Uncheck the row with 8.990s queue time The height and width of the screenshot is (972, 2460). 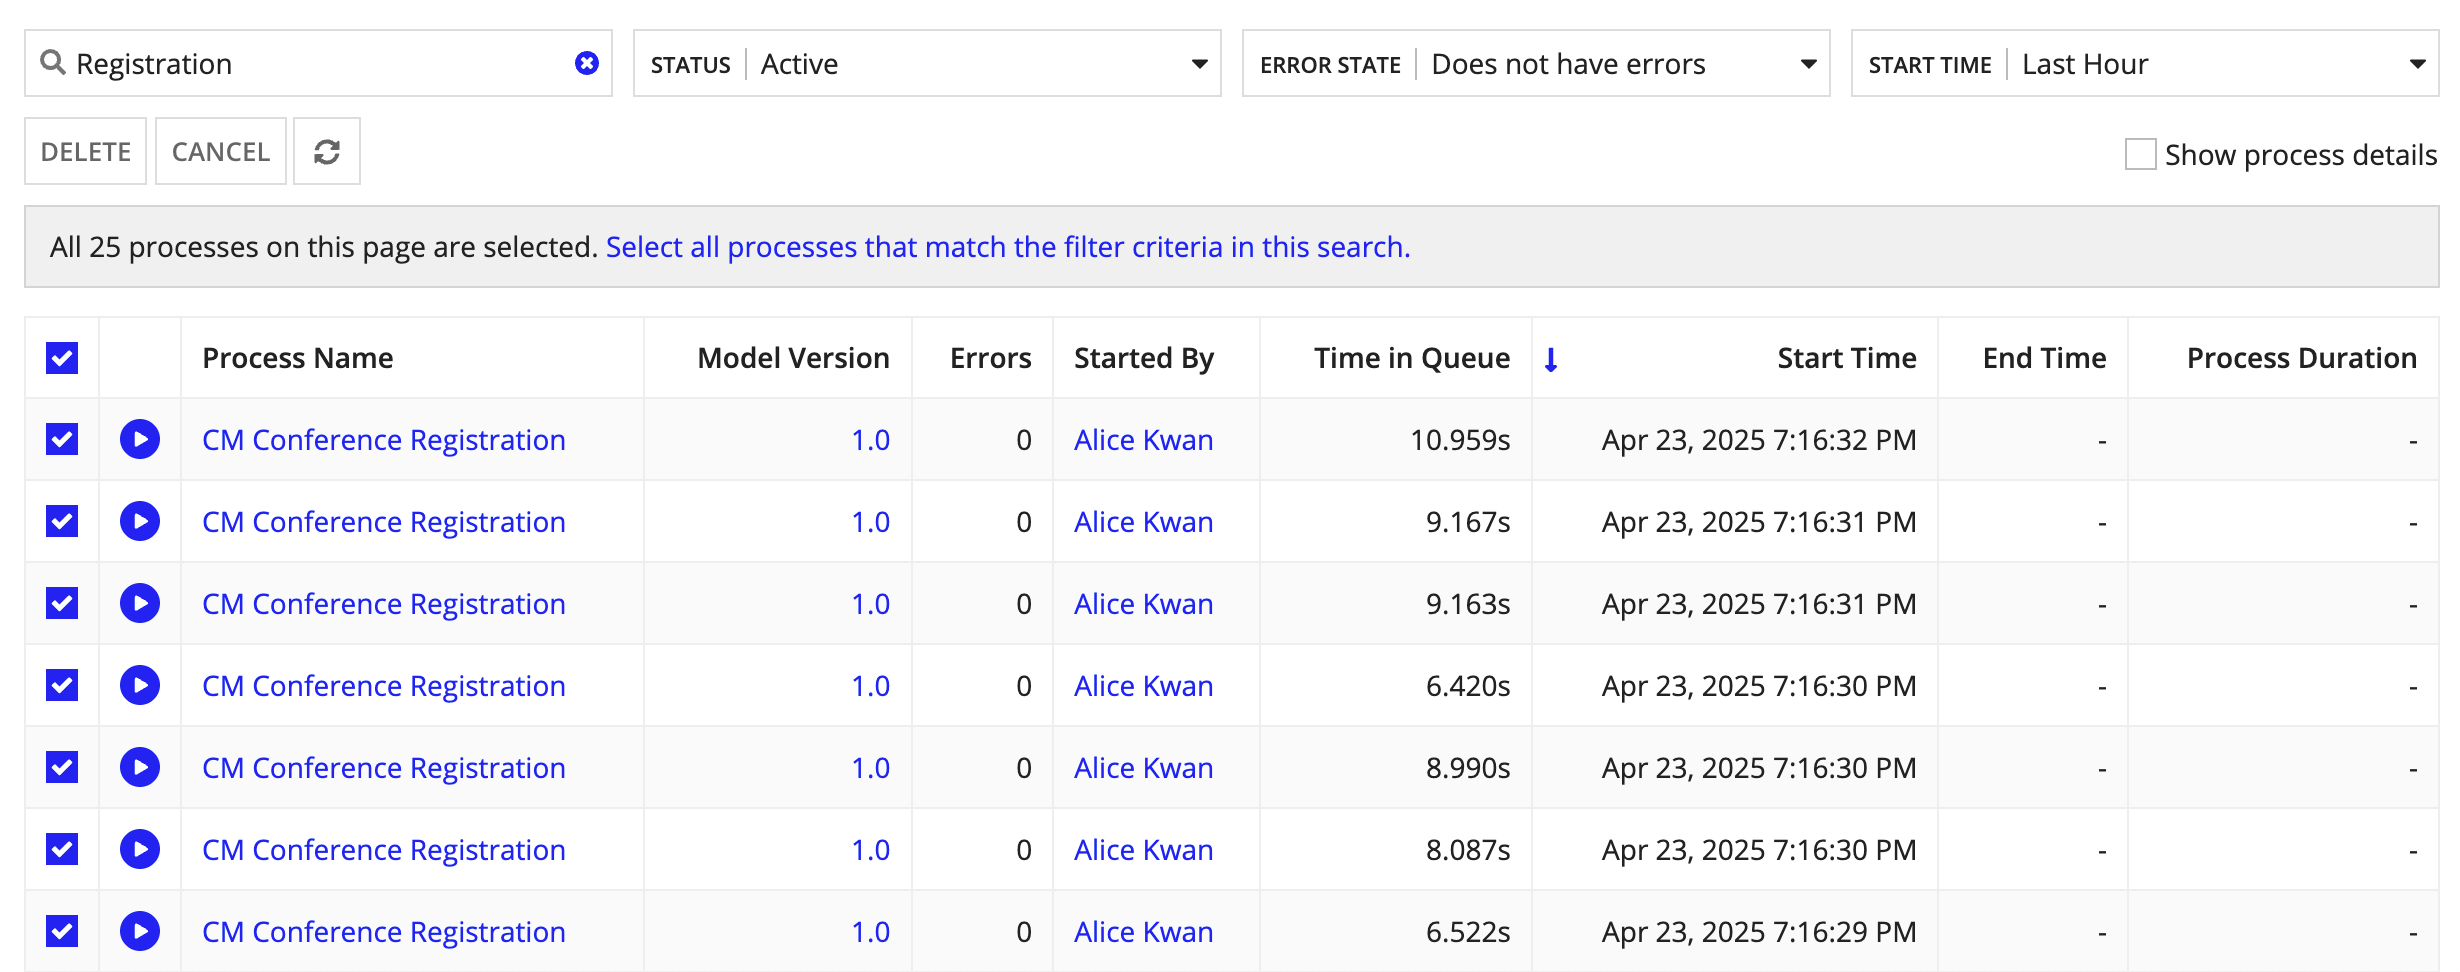(x=62, y=767)
